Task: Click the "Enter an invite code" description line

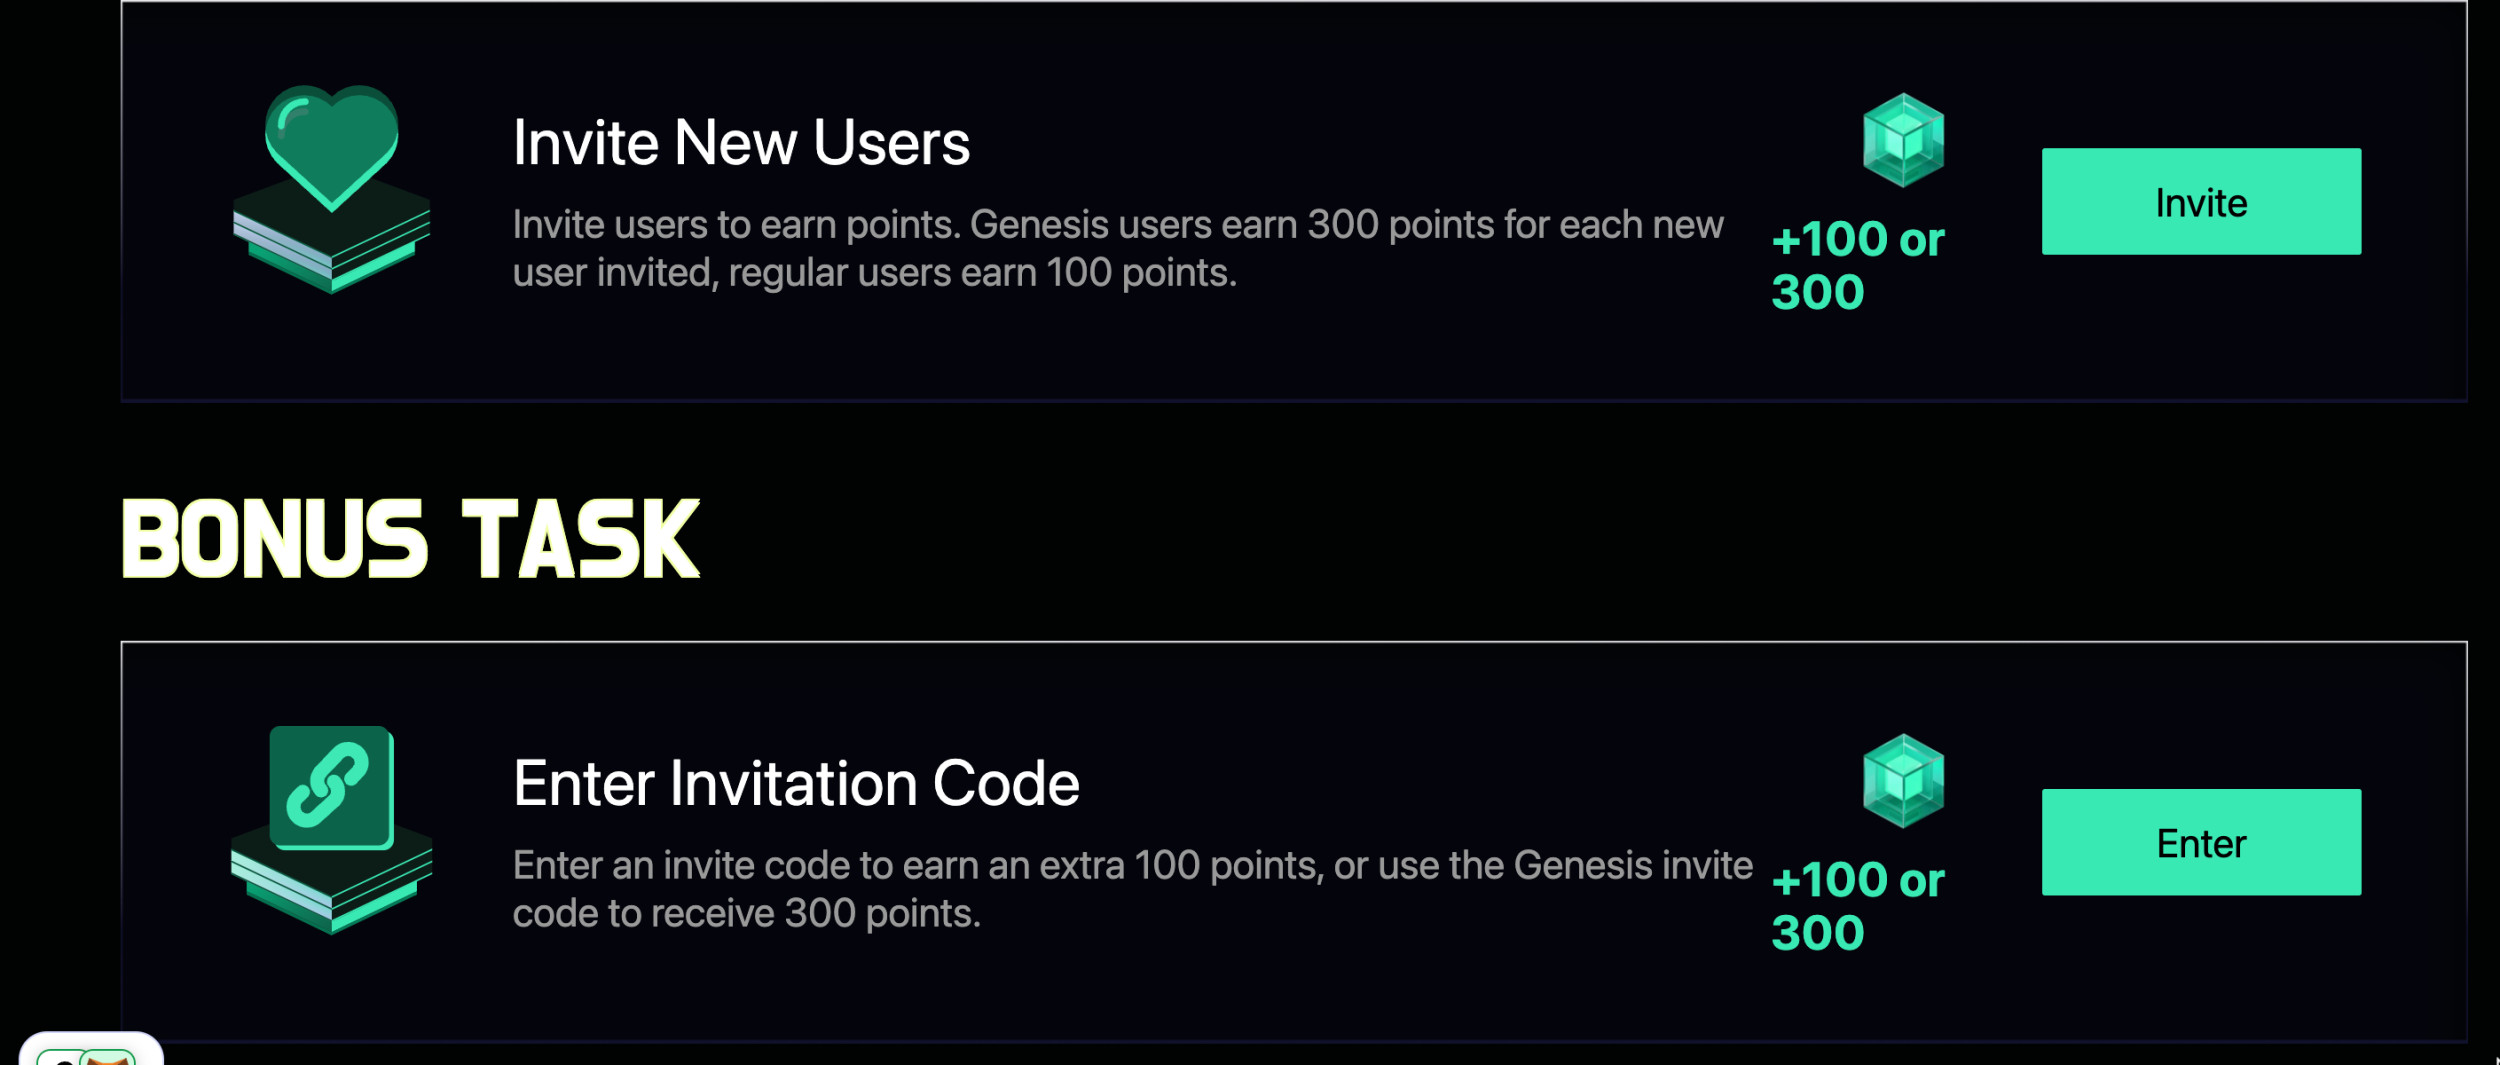Action: coord(1132,865)
